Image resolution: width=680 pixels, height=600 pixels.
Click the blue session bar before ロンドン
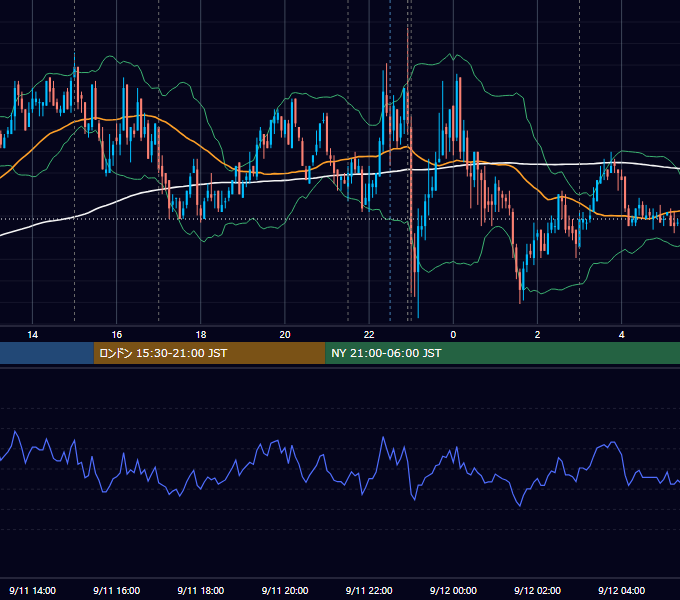point(47,353)
